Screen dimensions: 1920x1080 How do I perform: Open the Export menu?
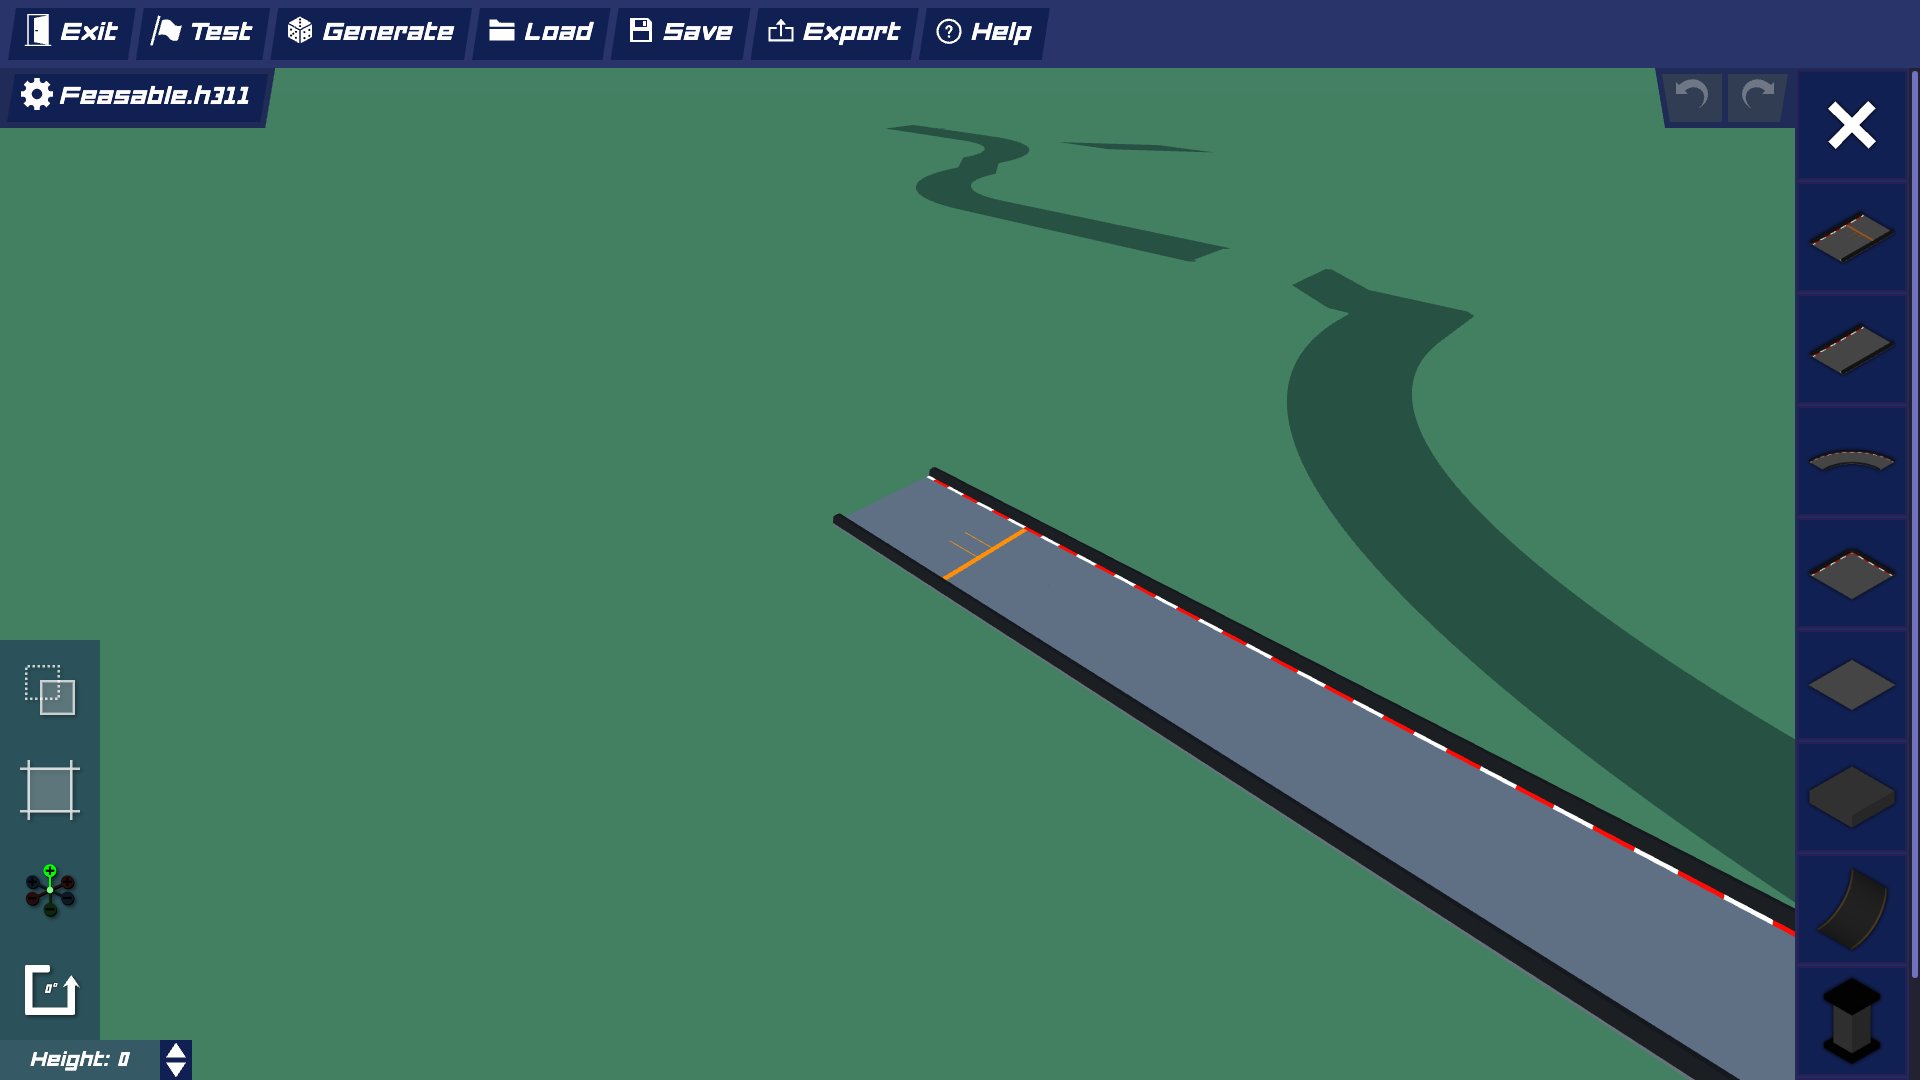coord(833,32)
